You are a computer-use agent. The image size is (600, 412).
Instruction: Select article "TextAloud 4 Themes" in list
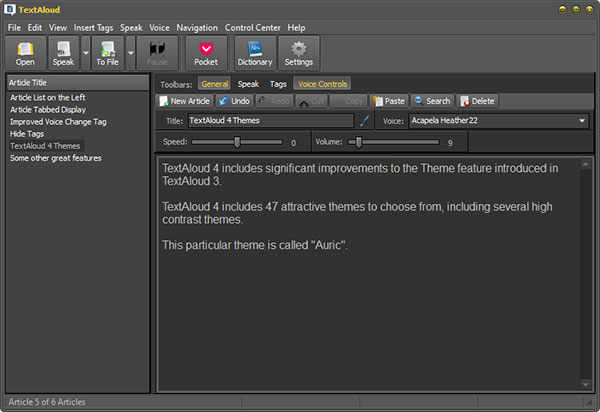click(45, 146)
